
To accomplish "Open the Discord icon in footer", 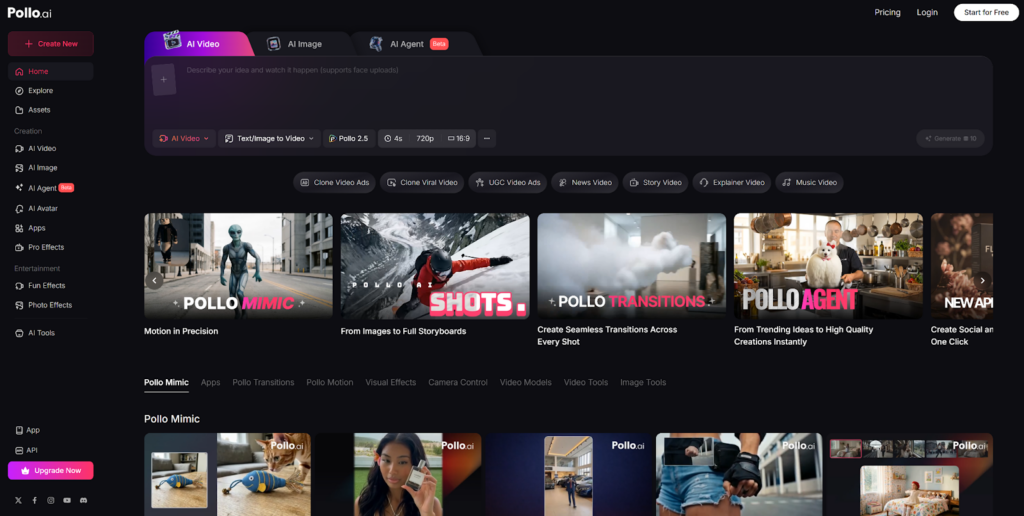I will pyautogui.click(x=83, y=500).
